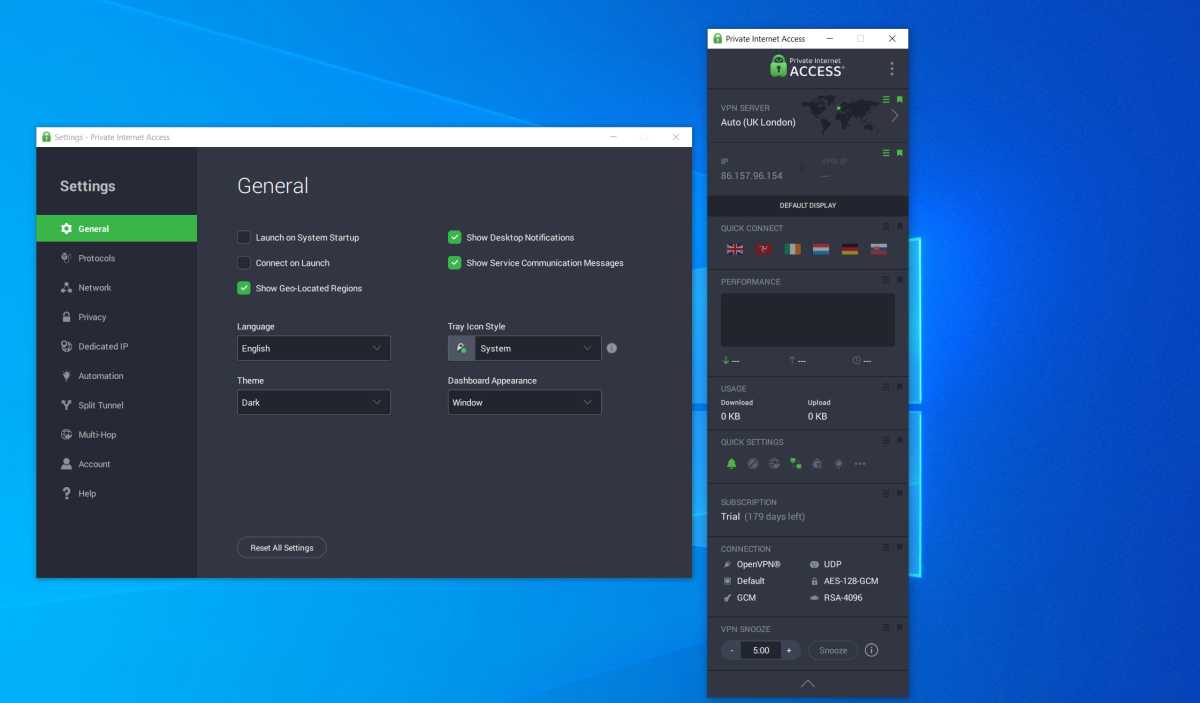
Task: Click the Subscription tile's bookmark icon
Action: click(x=900, y=494)
